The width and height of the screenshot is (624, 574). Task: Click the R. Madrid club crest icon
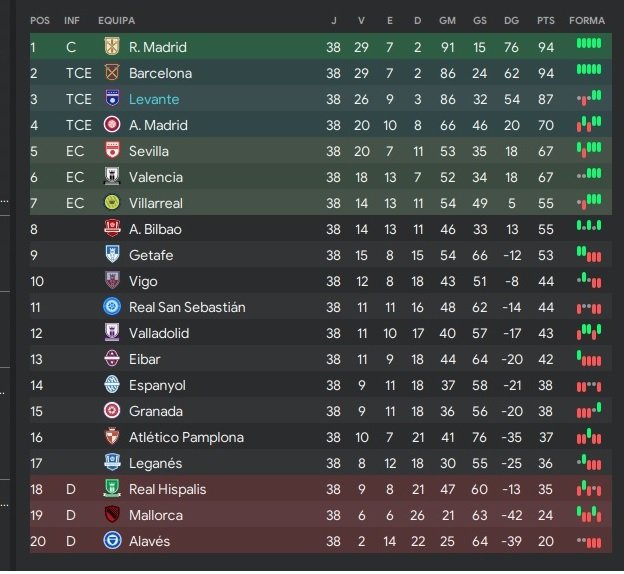(112, 47)
